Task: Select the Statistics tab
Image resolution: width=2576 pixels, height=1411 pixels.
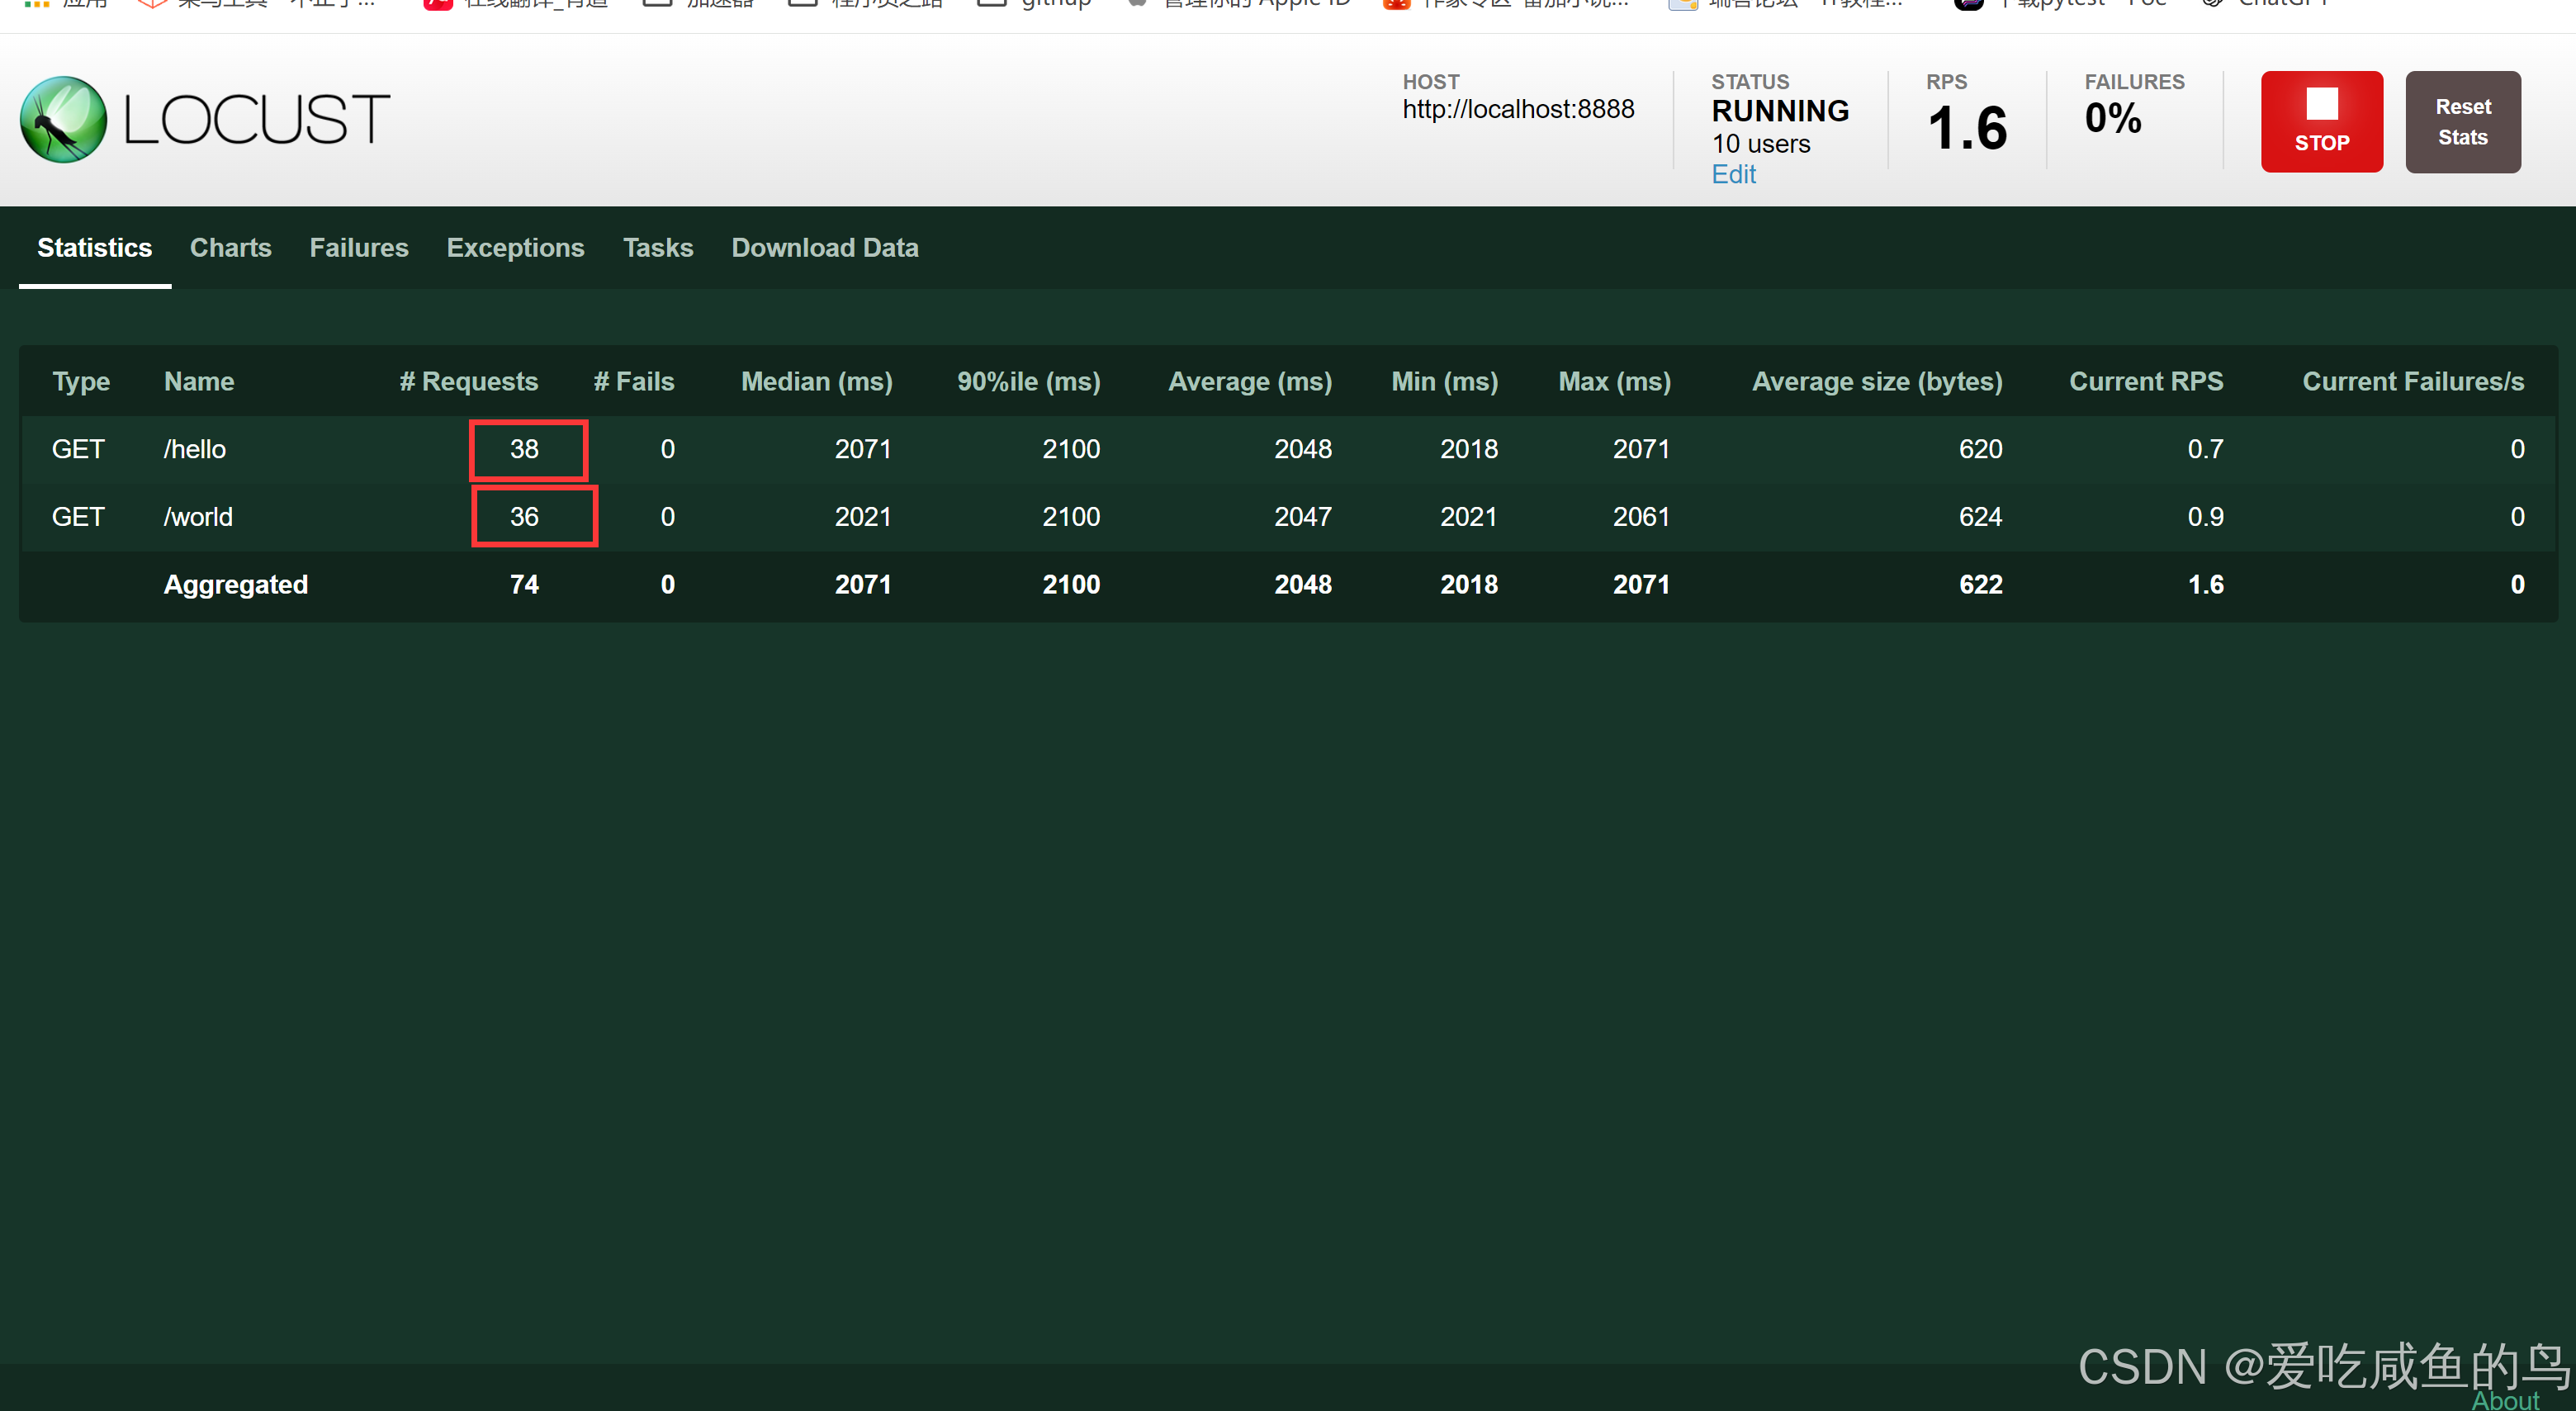Action: (94, 248)
